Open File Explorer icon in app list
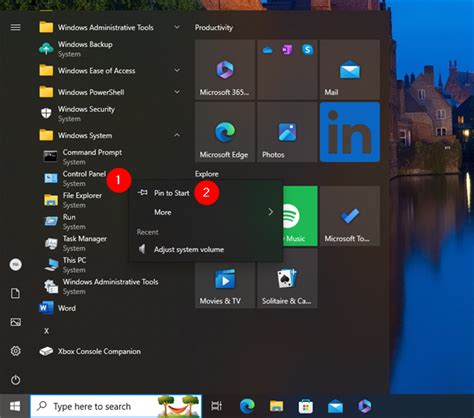 (51, 200)
